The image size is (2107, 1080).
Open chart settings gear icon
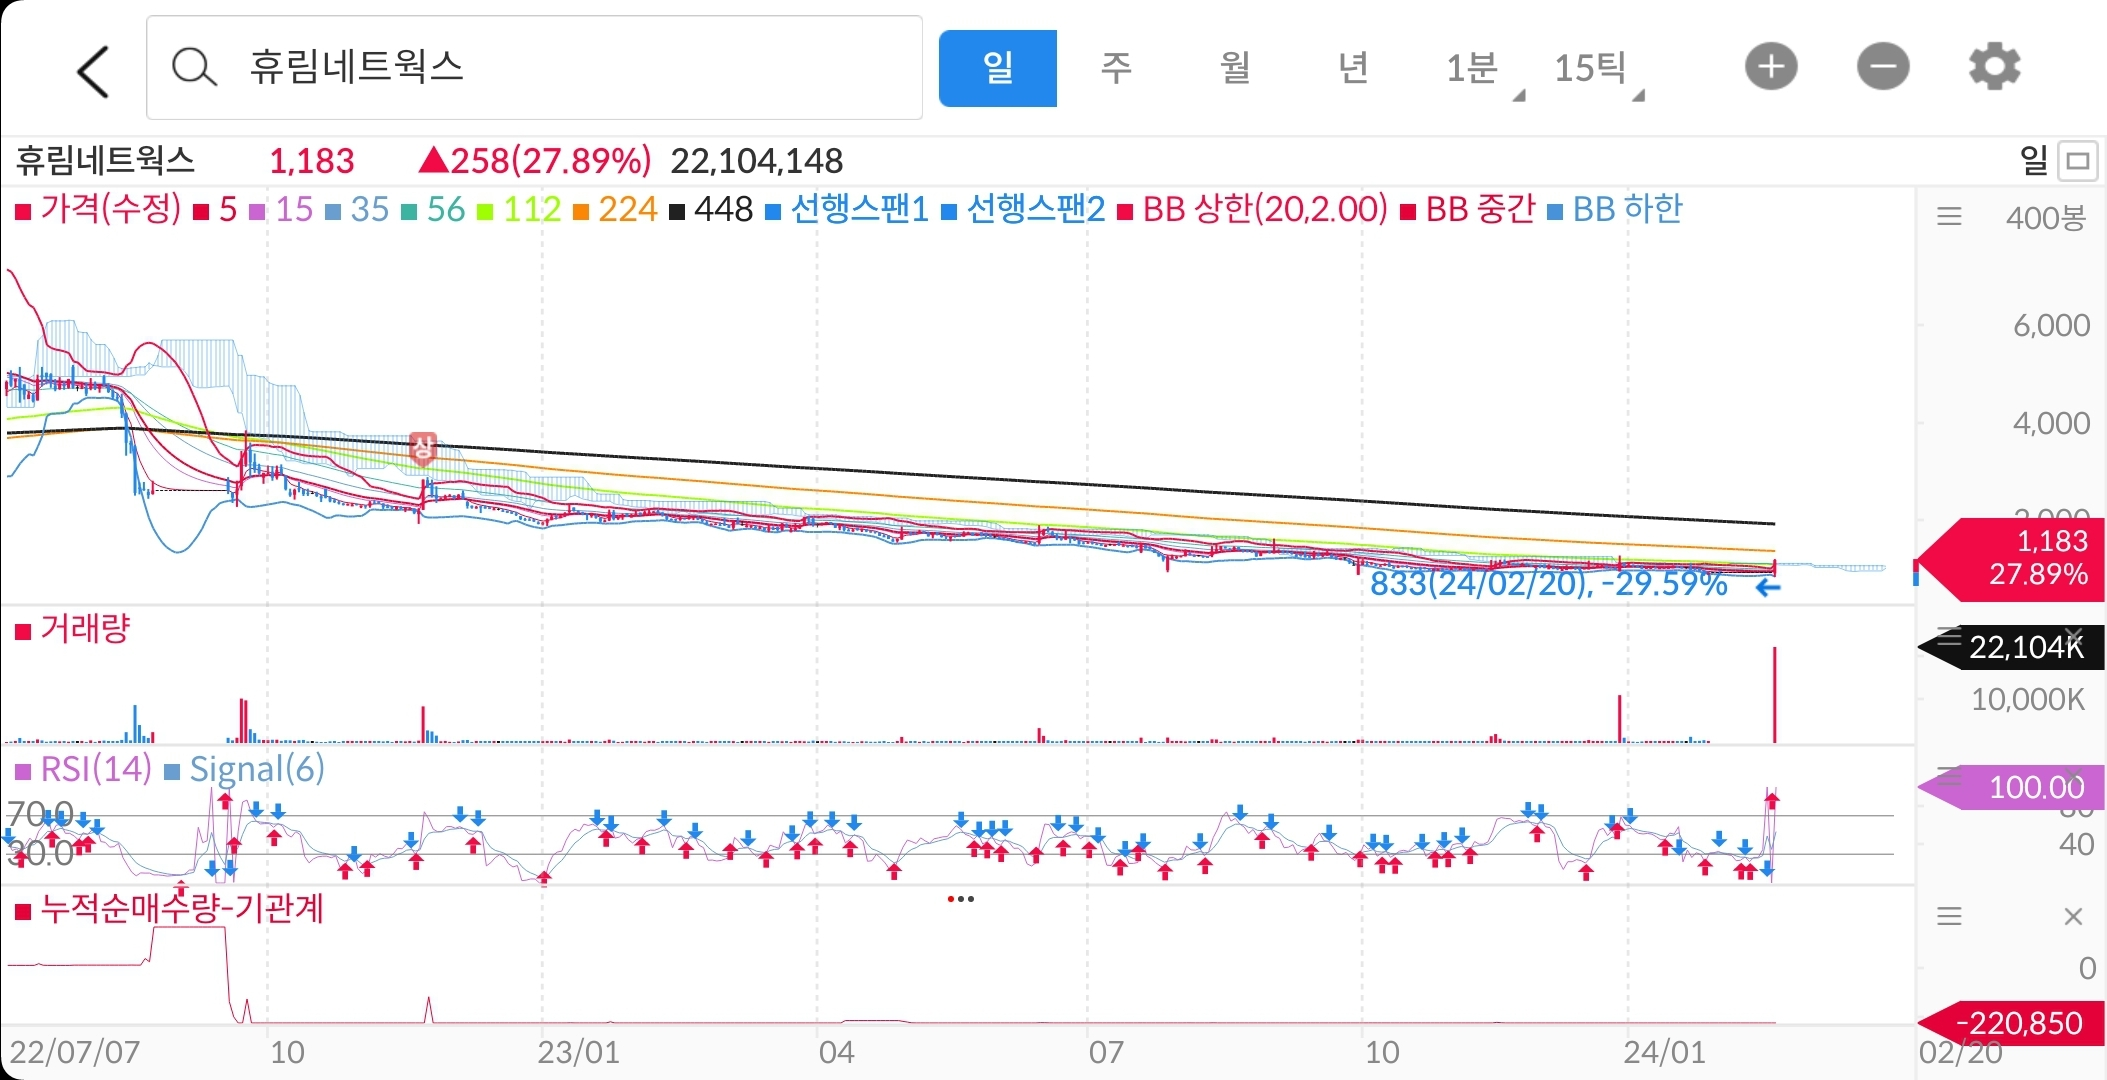click(x=1995, y=67)
